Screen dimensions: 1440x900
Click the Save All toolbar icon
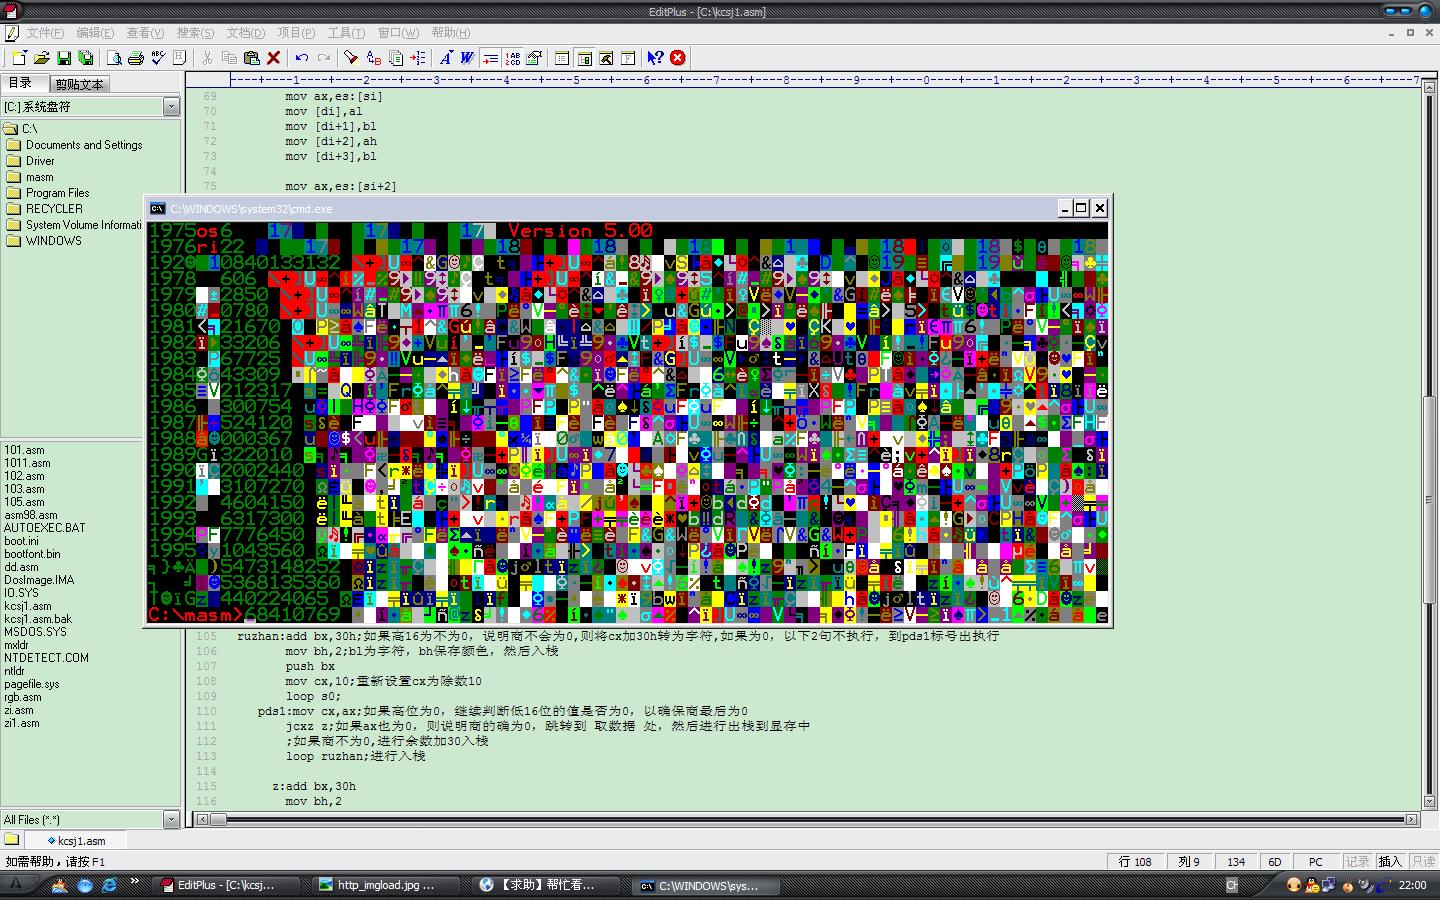point(86,58)
